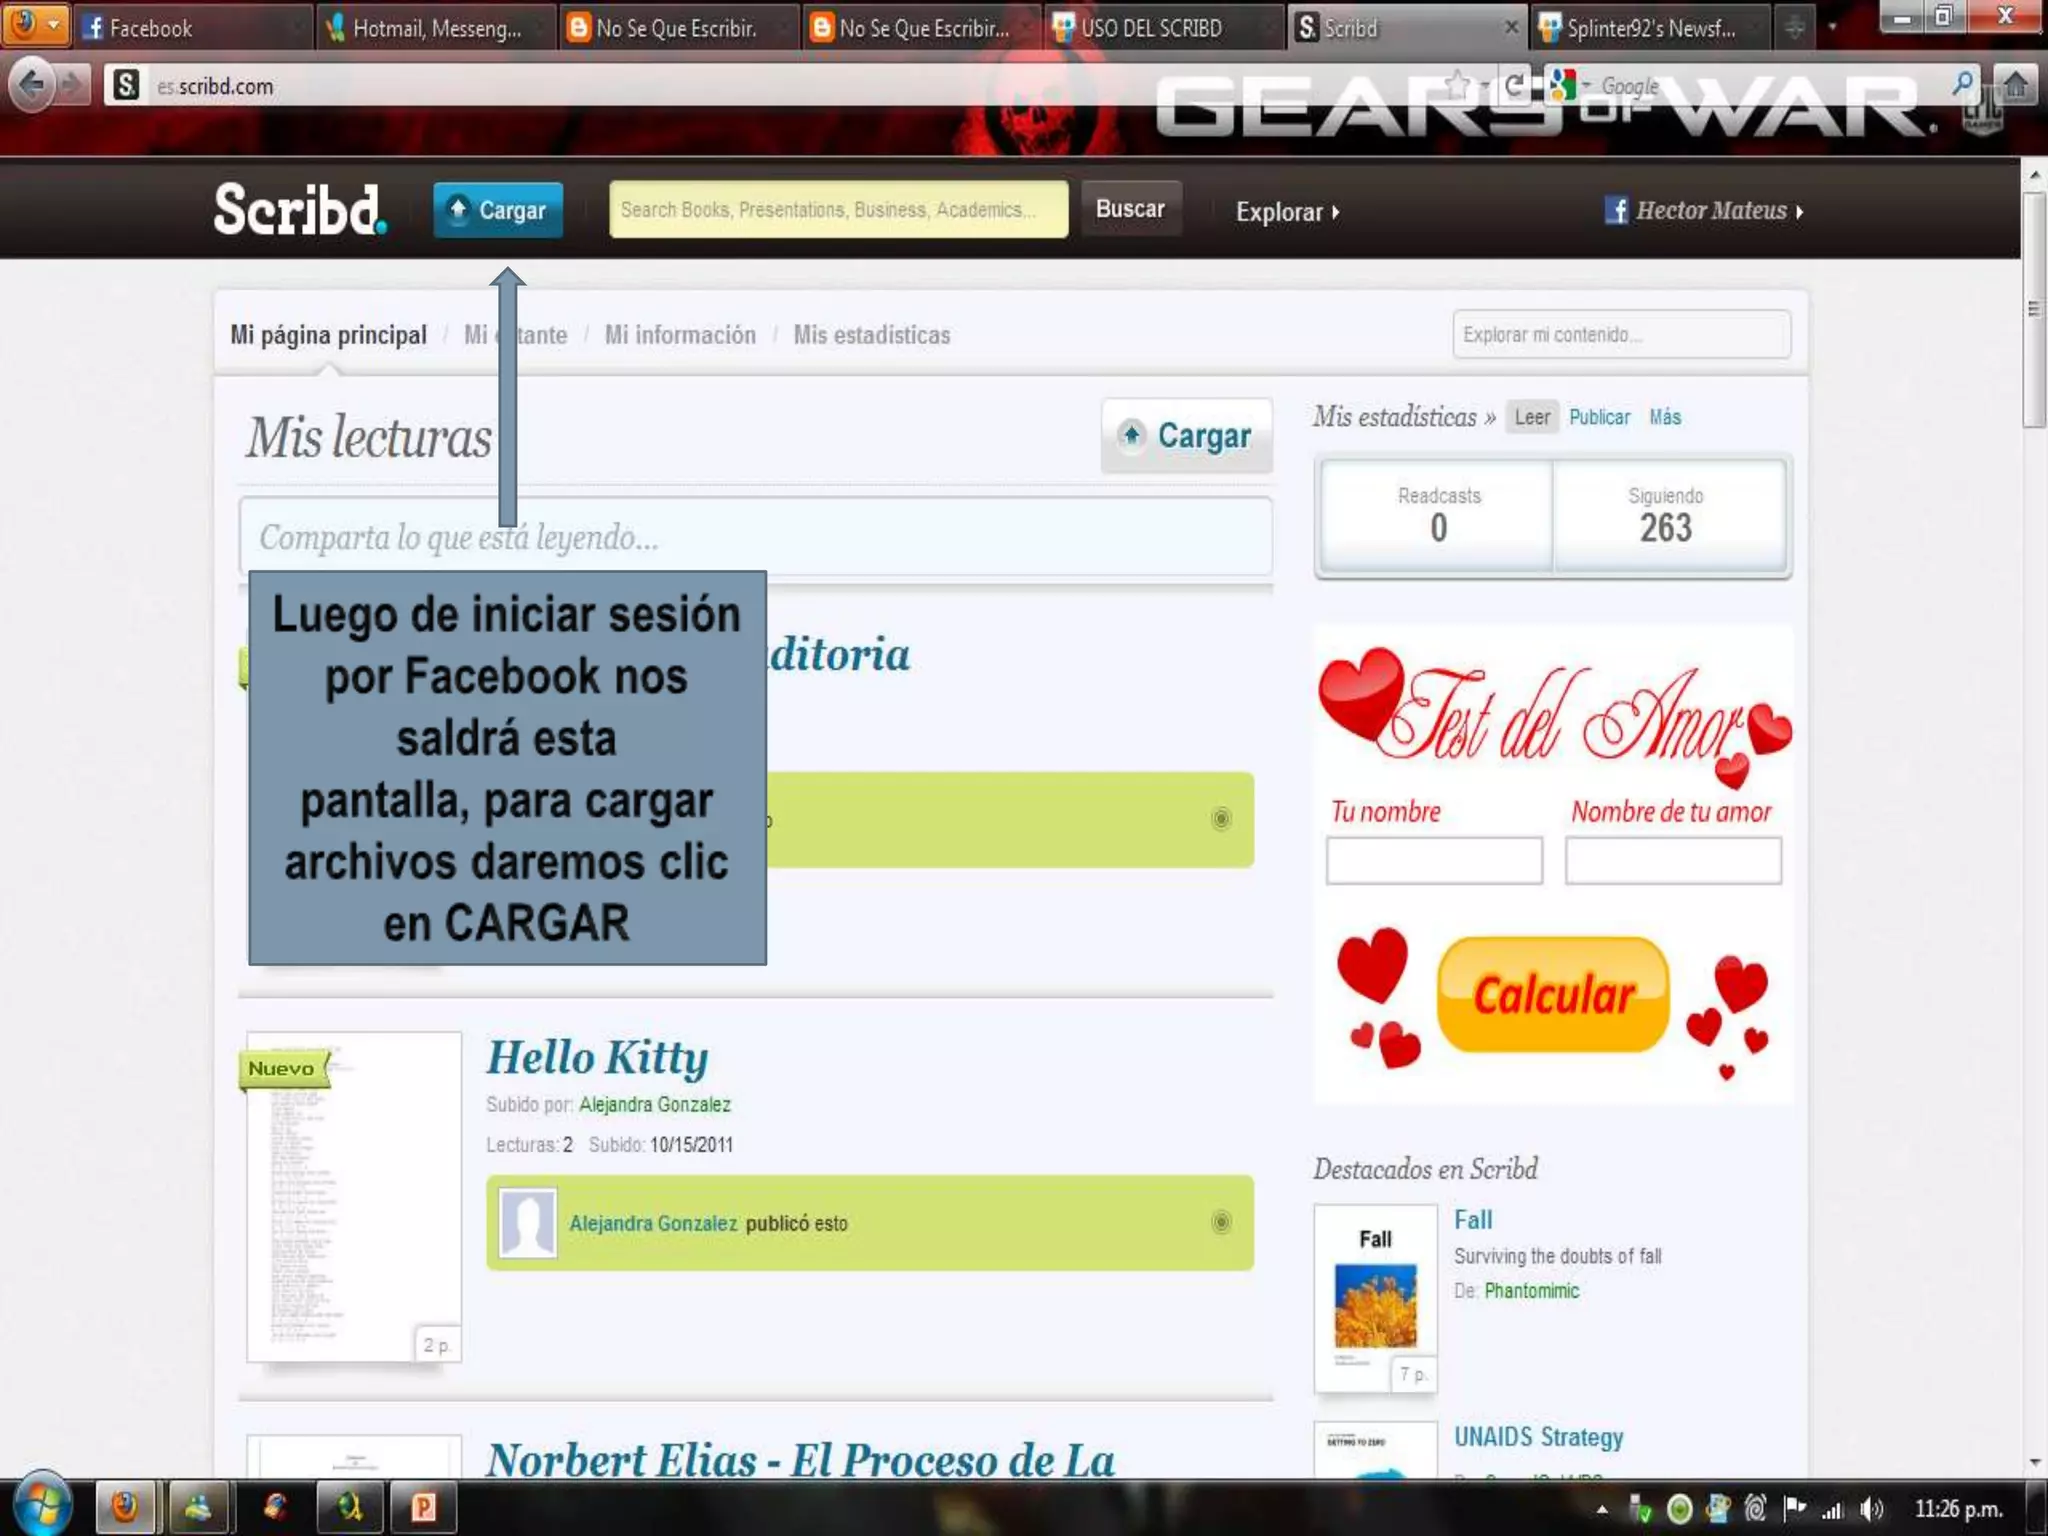Click the Search Books search field
Viewport: 2048px width, 1536px height.
tap(838, 209)
